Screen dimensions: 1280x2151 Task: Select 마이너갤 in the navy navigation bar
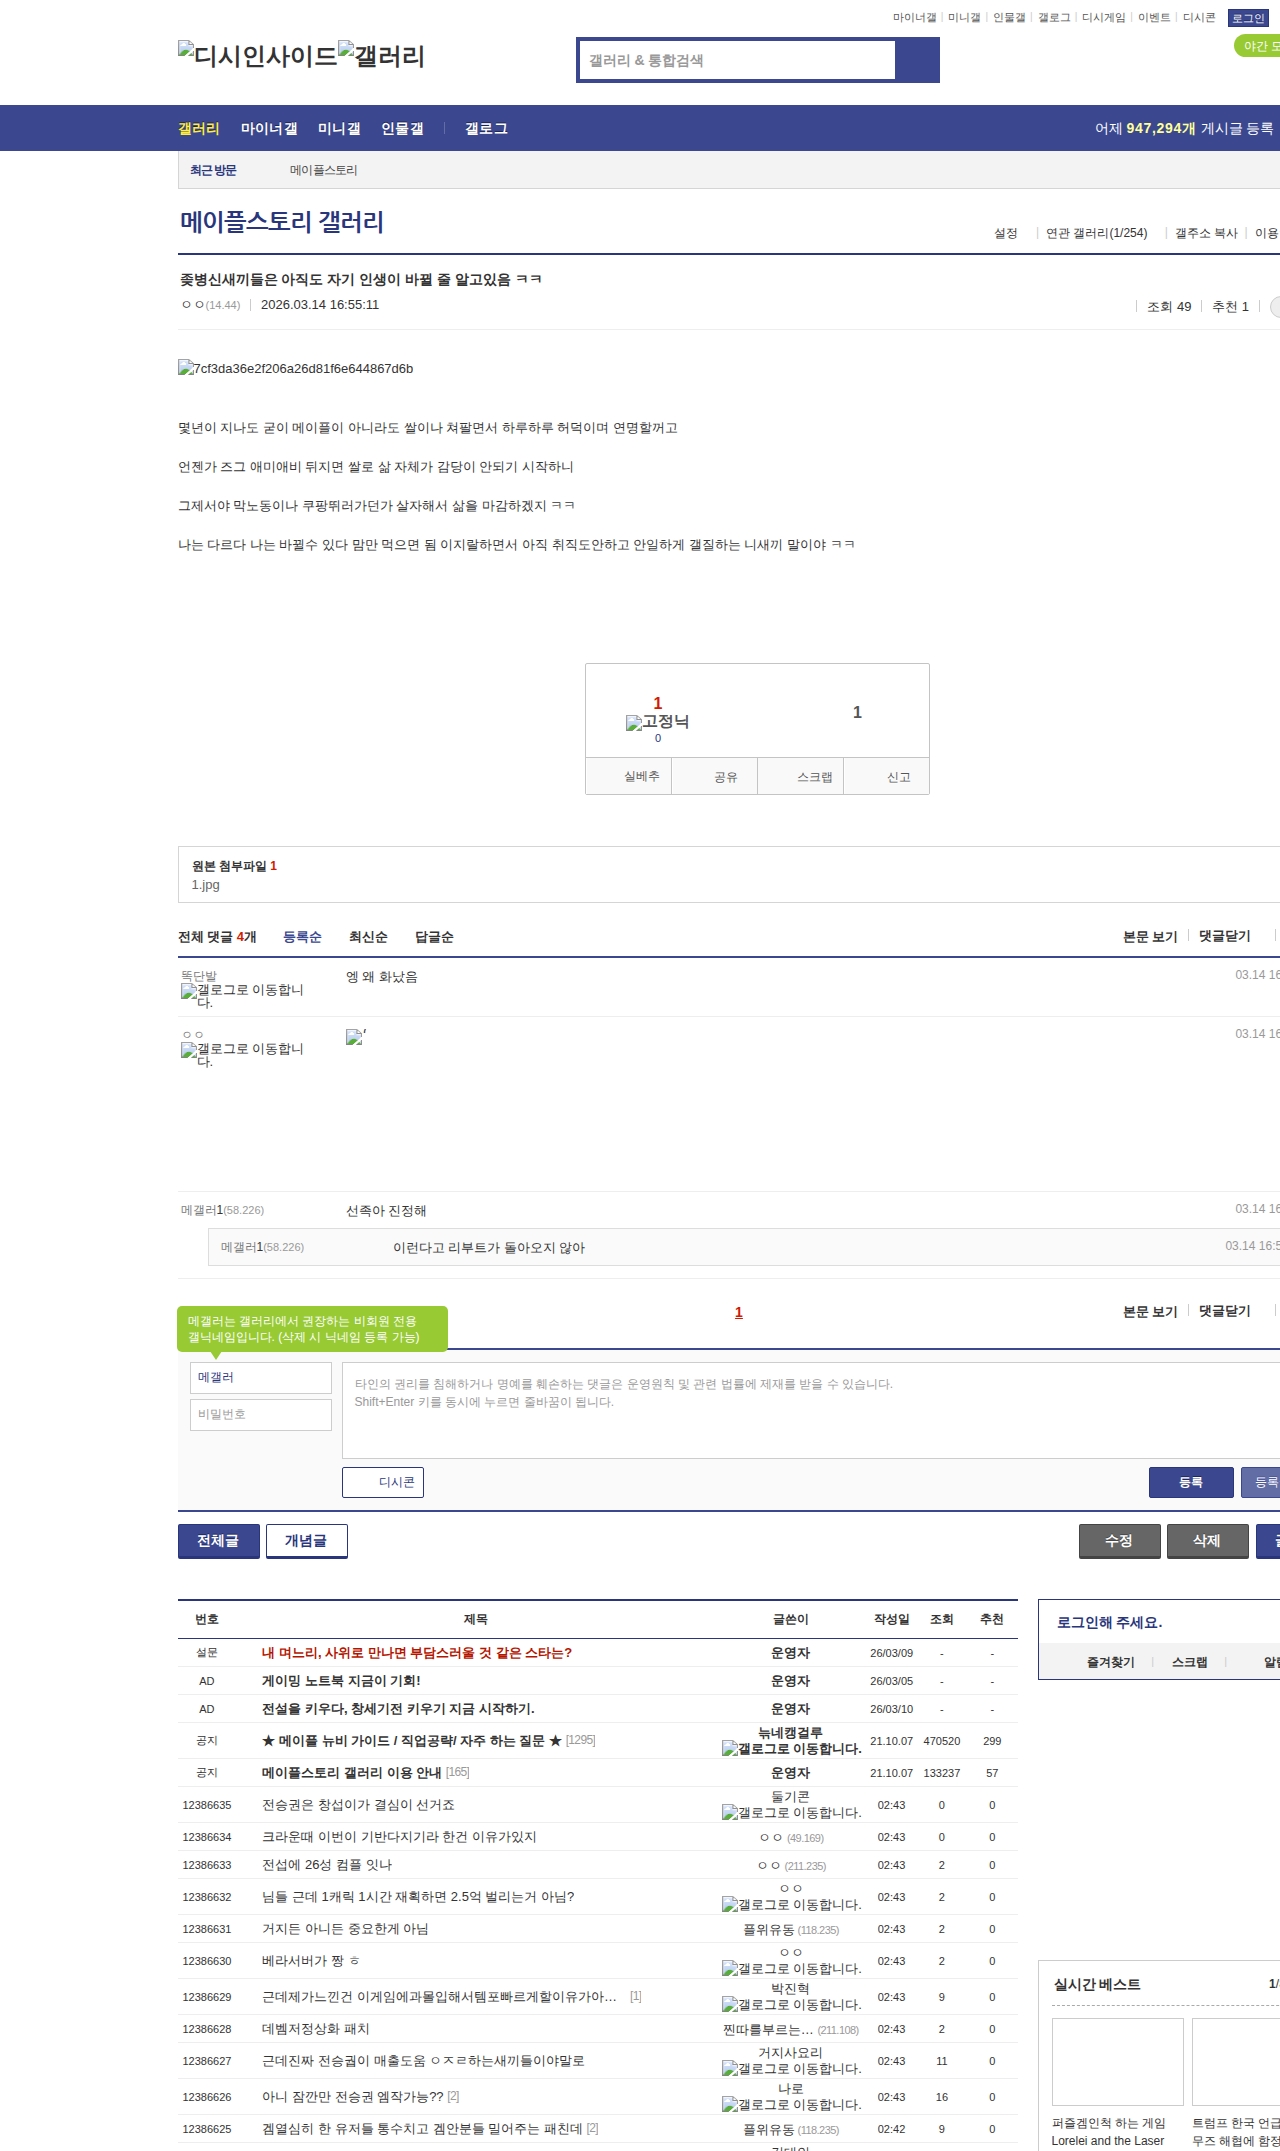269,128
